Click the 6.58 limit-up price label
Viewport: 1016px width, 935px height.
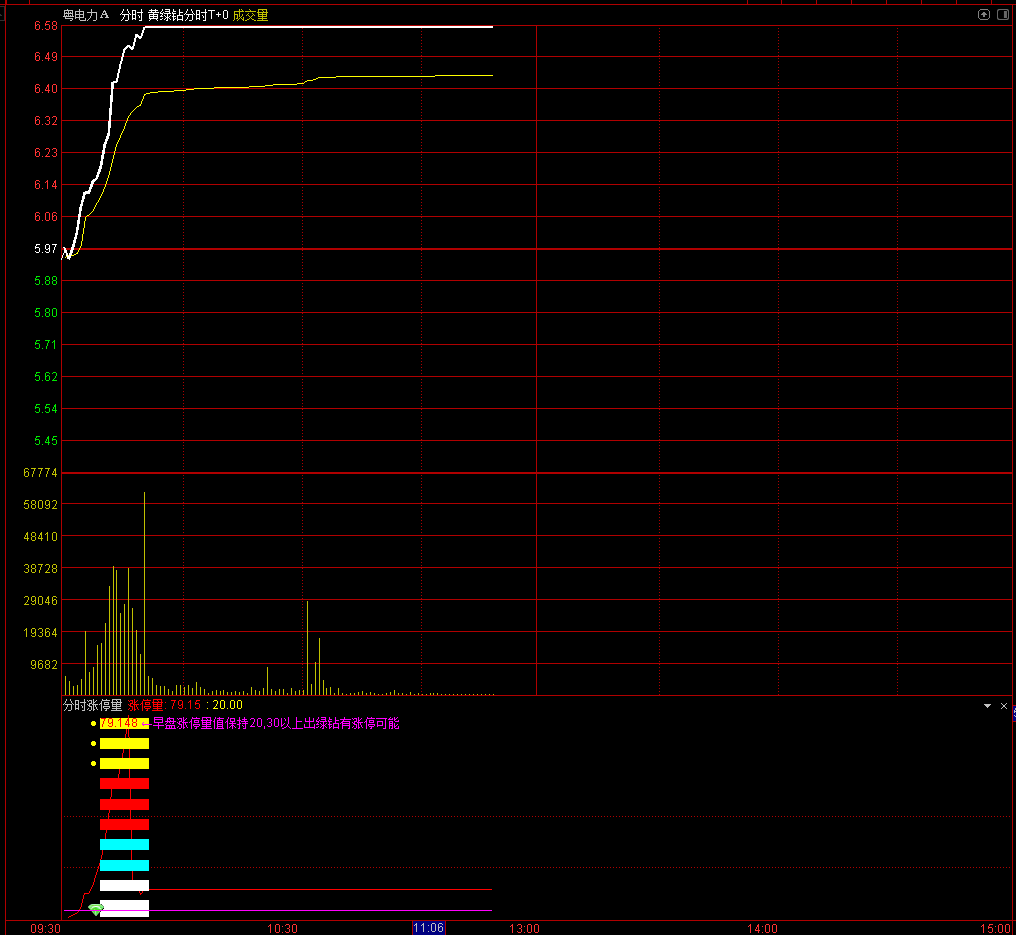(x=46, y=26)
